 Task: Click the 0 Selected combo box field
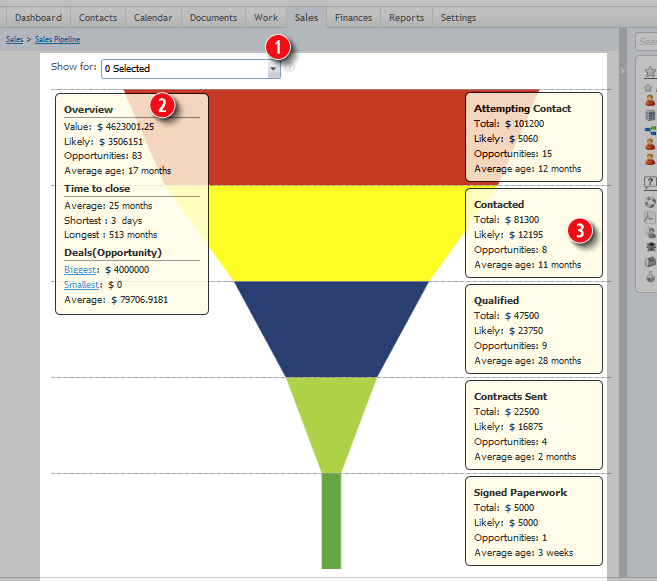(x=184, y=69)
